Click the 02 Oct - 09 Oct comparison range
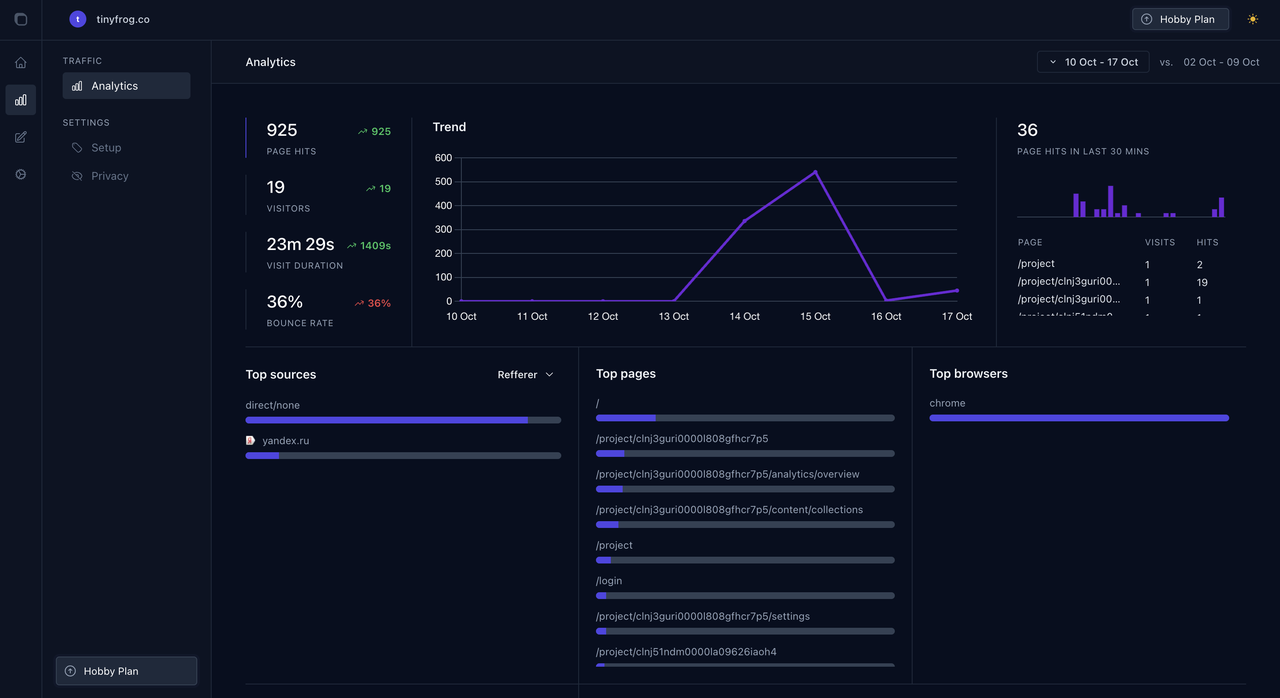This screenshot has width=1280, height=698. click(1221, 62)
